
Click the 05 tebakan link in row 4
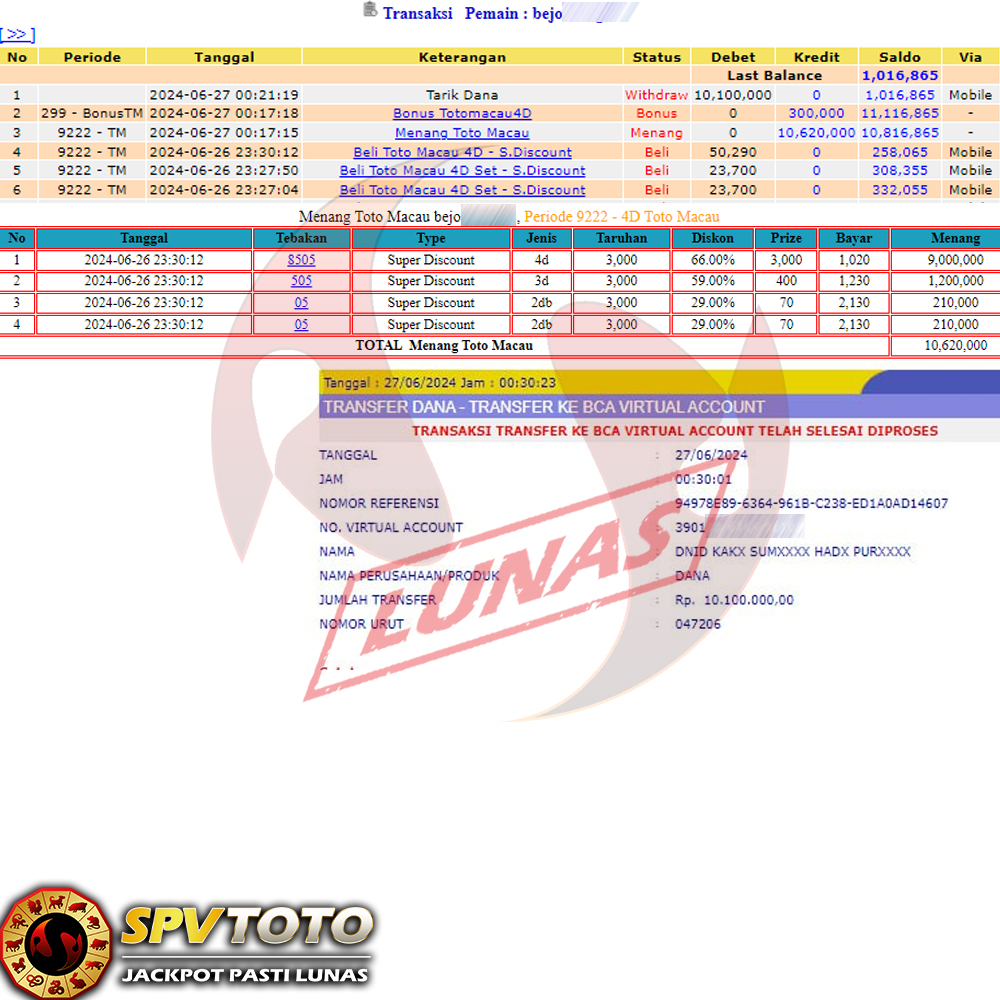(x=301, y=325)
